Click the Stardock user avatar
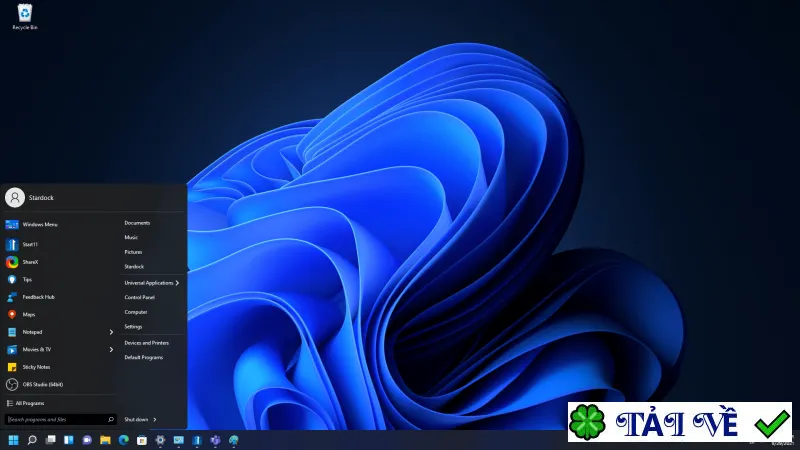This screenshot has width=800, height=450. point(15,197)
